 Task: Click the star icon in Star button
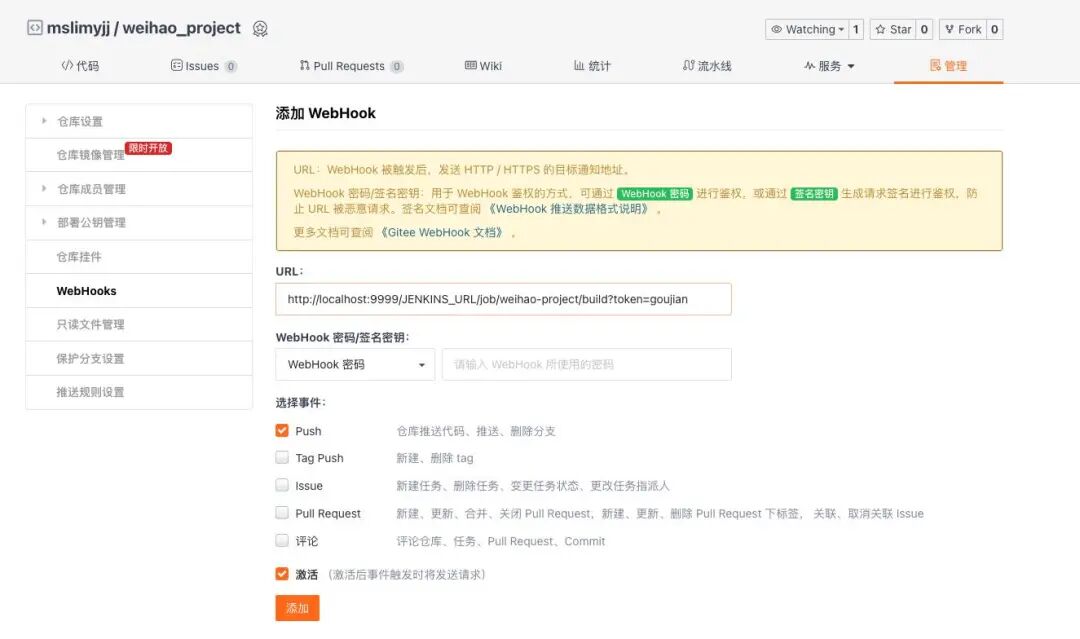tap(880, 30)
